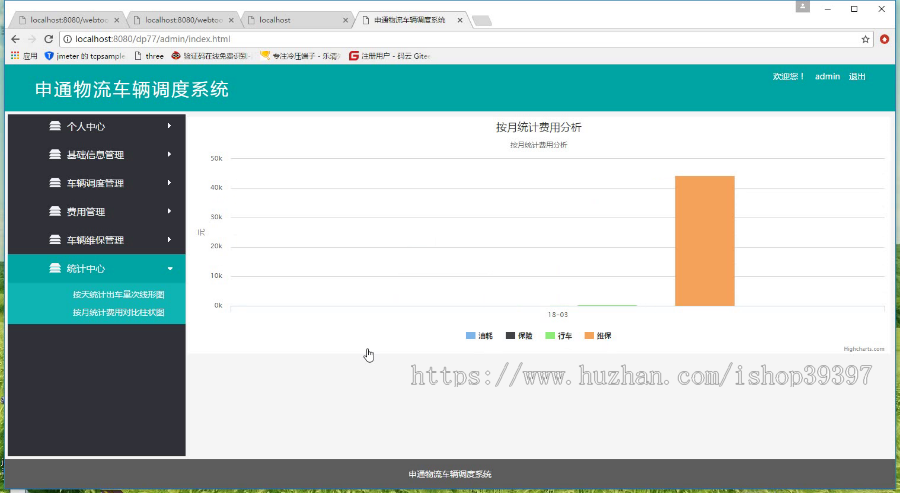Click the admin username in header
This screenshot has height=493, width=900.
pos(827,76)
